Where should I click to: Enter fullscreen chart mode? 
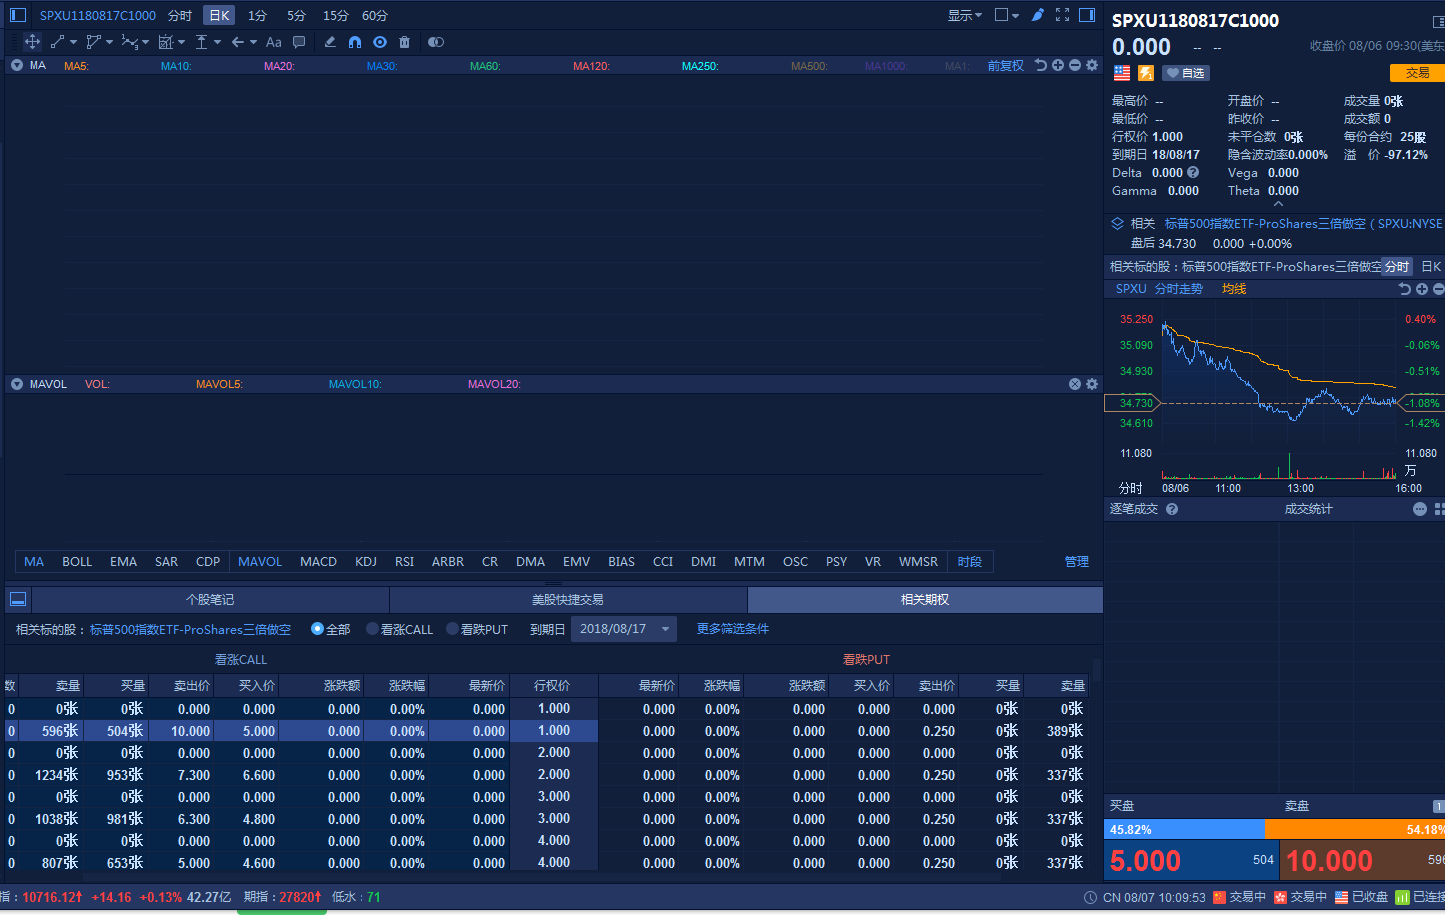(1062, 15)
